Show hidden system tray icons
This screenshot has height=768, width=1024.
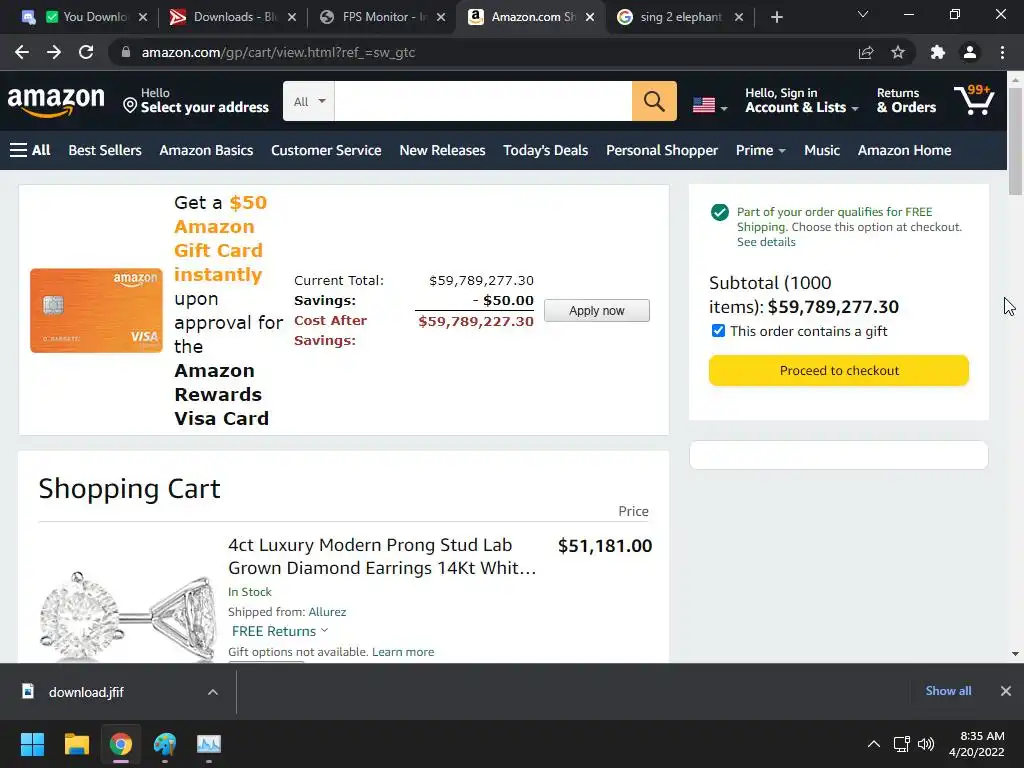(x=873, y=744)
